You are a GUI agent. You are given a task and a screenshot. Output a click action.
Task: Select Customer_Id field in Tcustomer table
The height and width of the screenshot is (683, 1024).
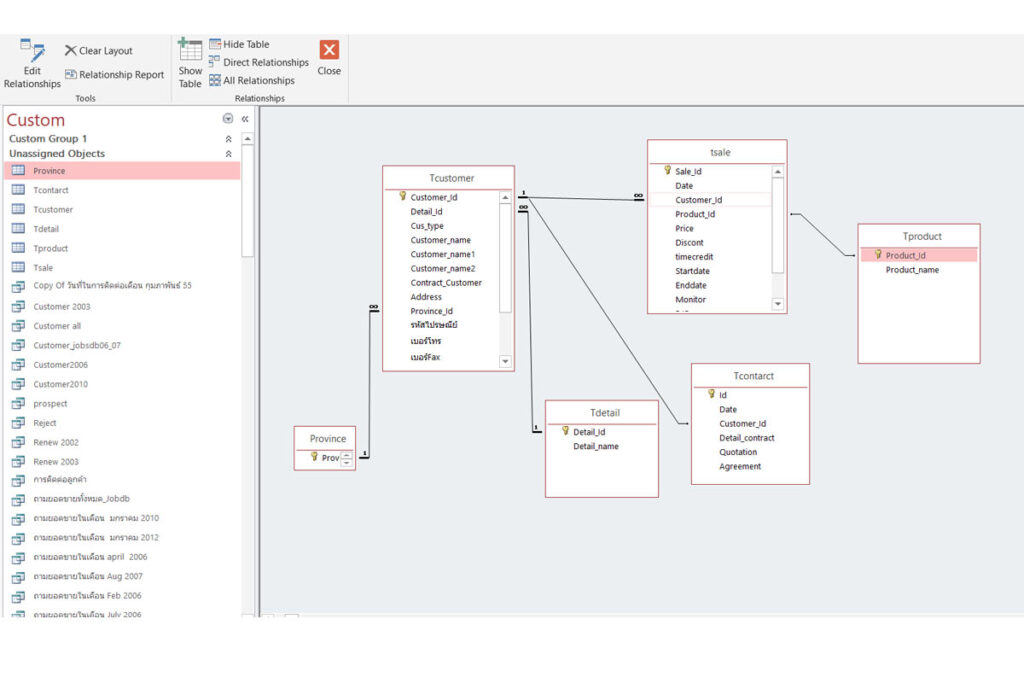click(x=434, y=197)
